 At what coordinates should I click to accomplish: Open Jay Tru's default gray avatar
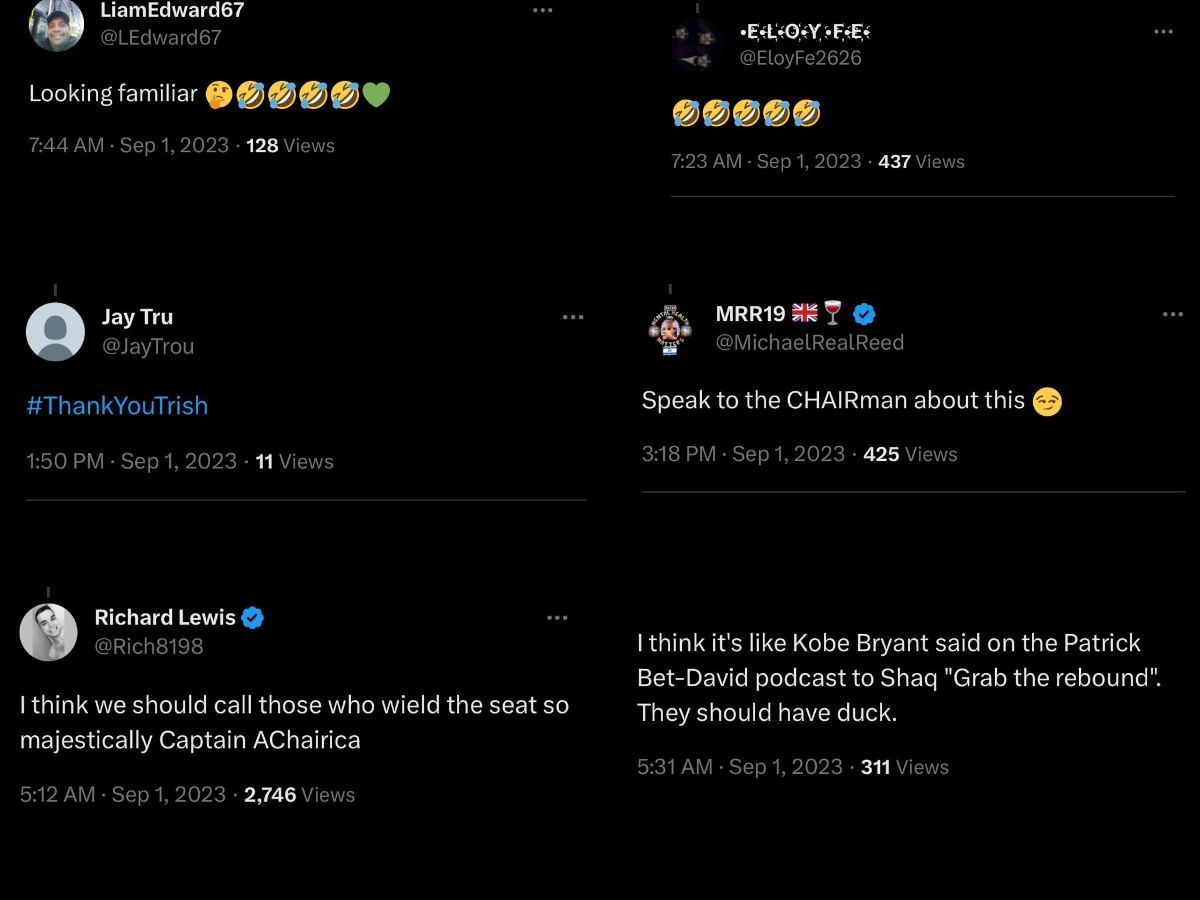[x=55, y=331]
